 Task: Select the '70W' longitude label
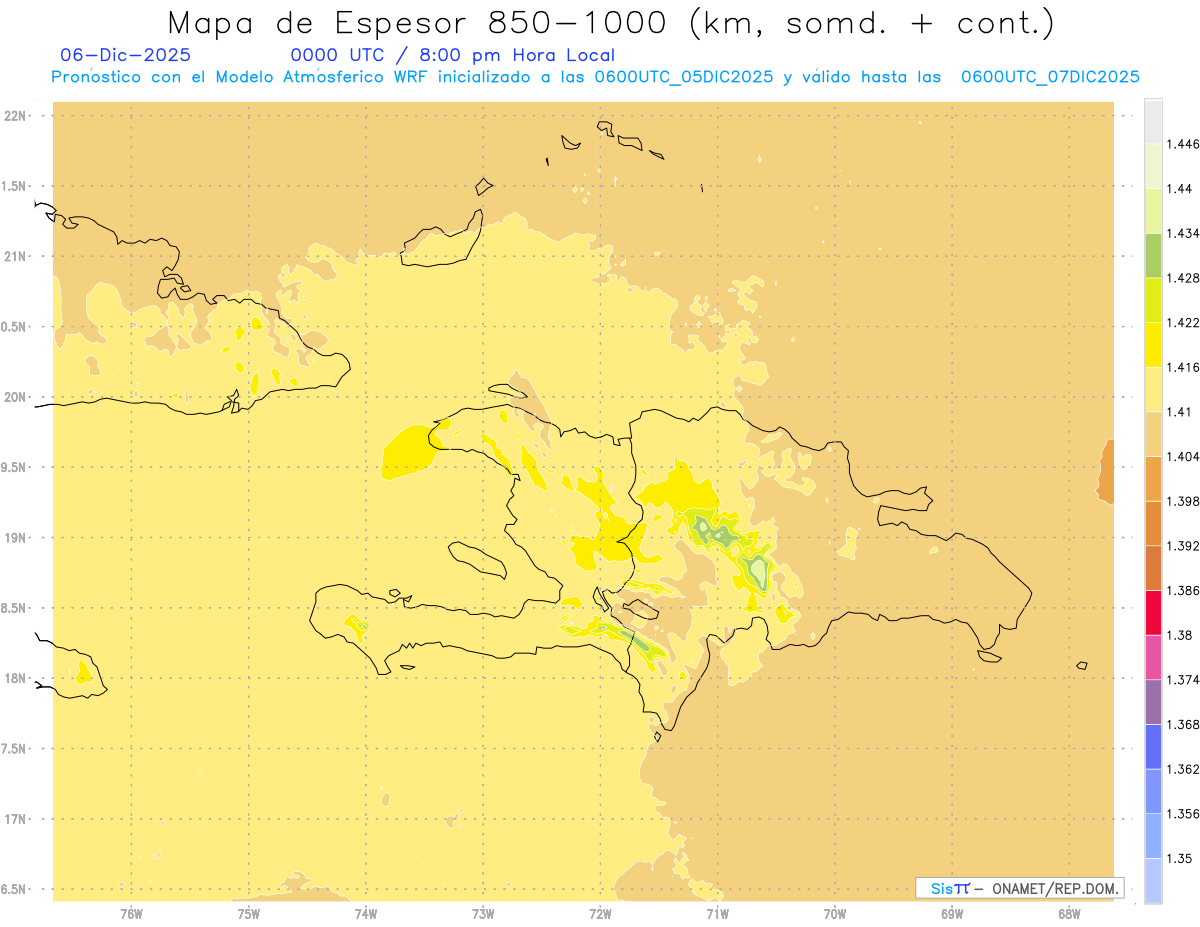click(835, 913)
